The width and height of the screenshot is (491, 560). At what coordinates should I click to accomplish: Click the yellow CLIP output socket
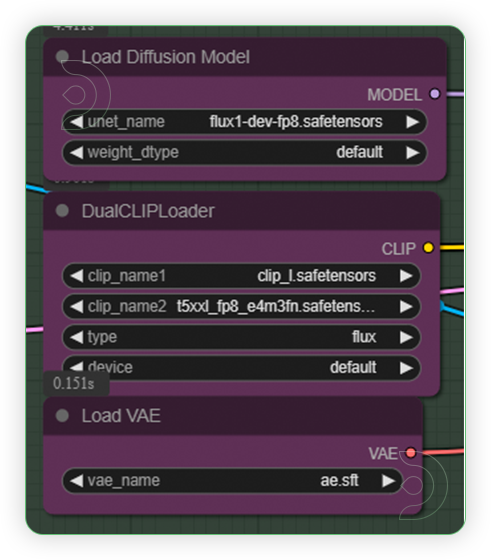[428, 248]
